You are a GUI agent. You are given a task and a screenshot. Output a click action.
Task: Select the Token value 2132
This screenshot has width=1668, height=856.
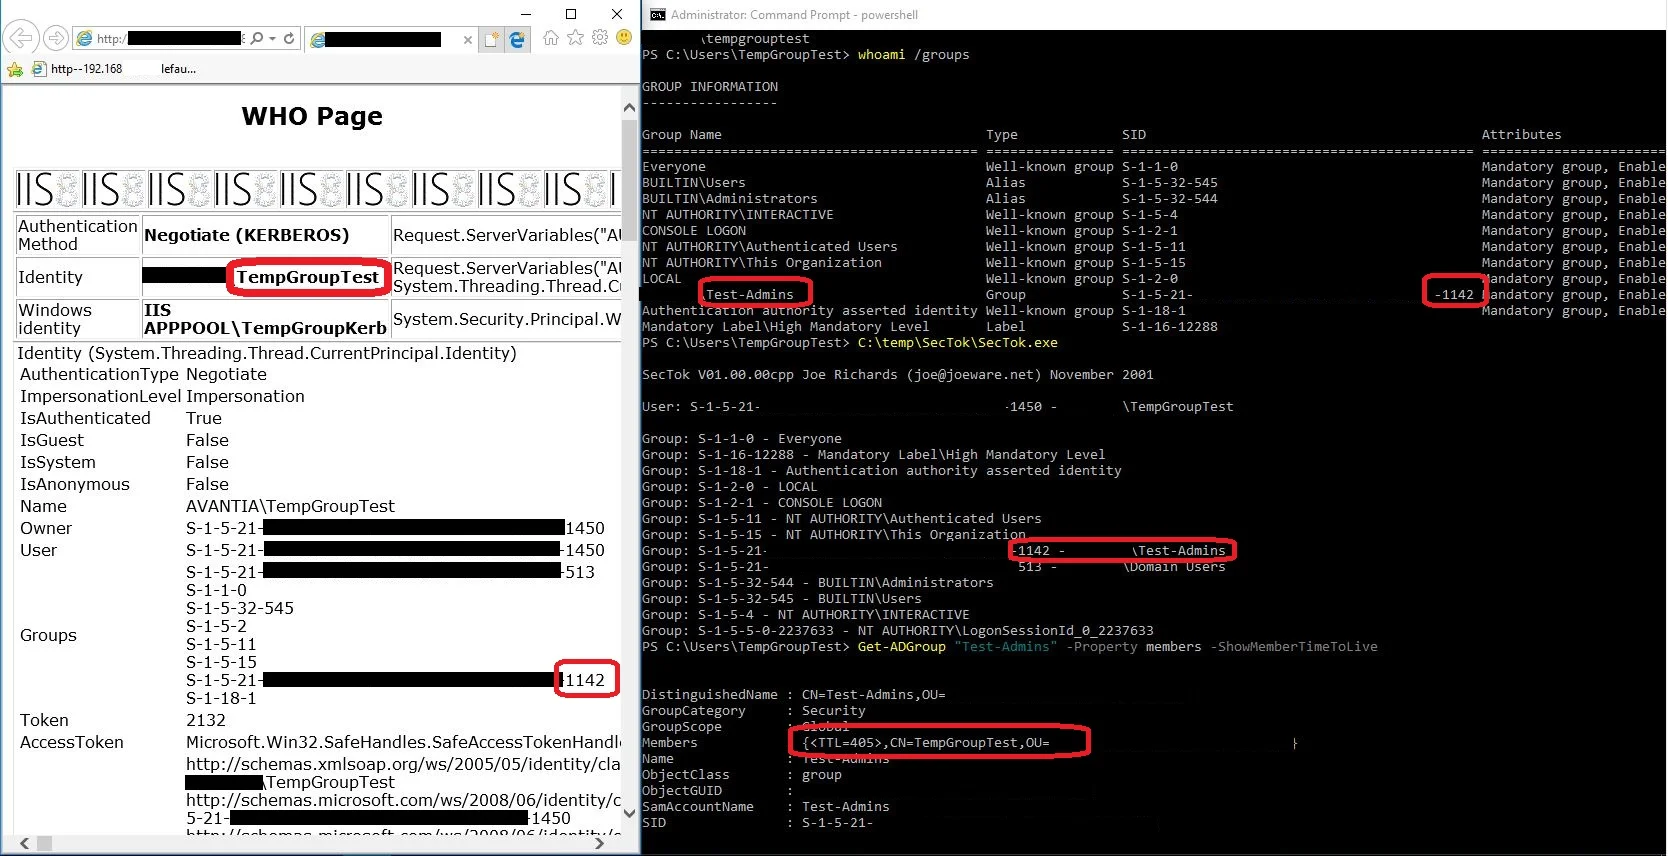[x=206, y=720]
